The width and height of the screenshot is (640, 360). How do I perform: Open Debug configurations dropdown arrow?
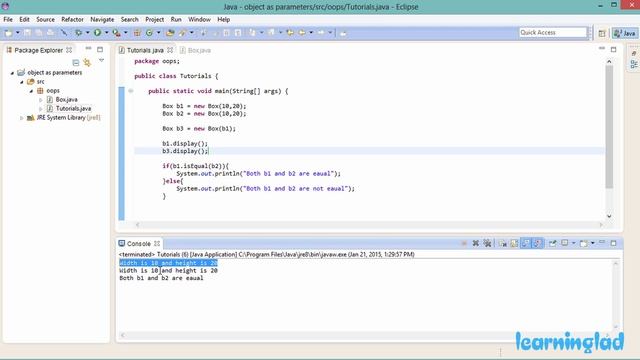pos(87,33)
